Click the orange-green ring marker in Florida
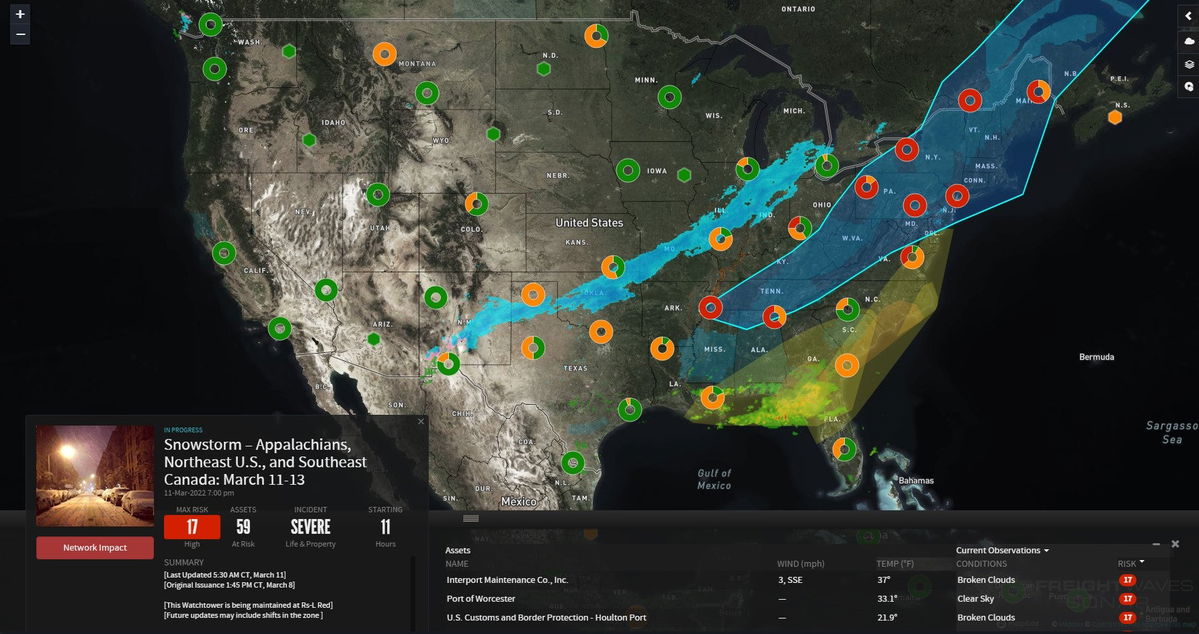Image resolution: width=1199 pixels, height=634 pixels. point(843,448)
